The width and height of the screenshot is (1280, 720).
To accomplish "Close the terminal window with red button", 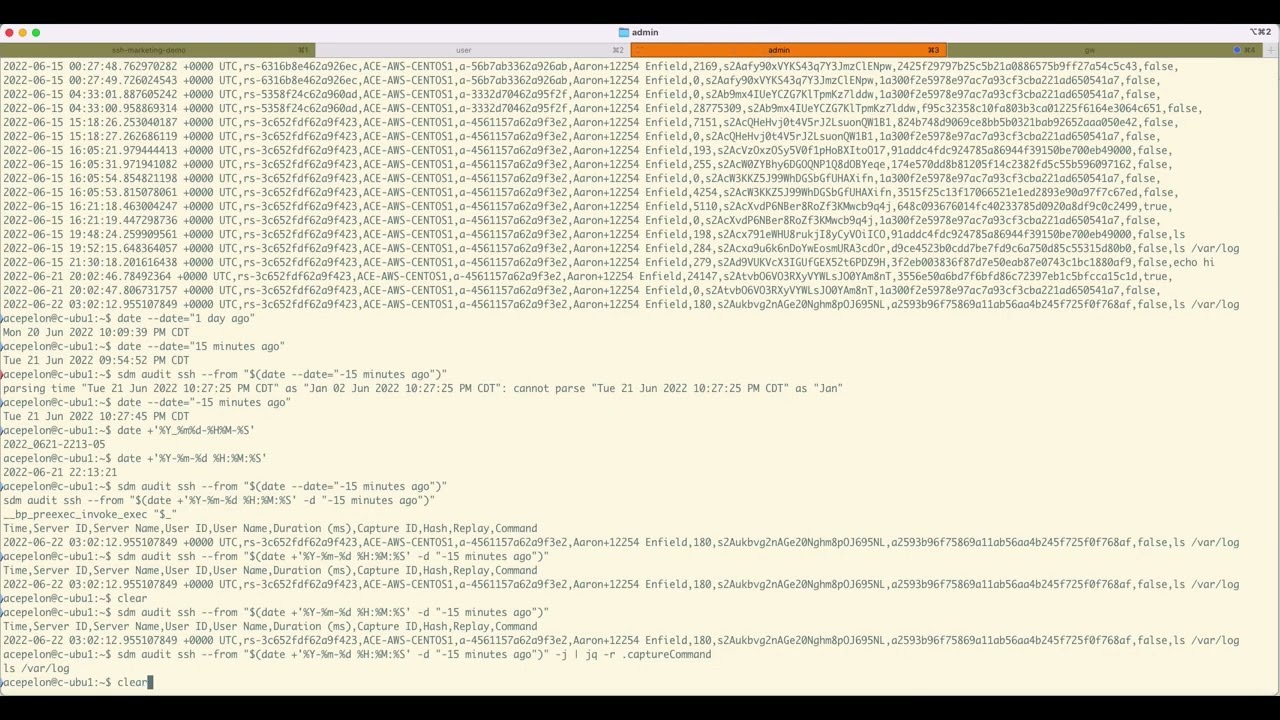I will 8,33.
